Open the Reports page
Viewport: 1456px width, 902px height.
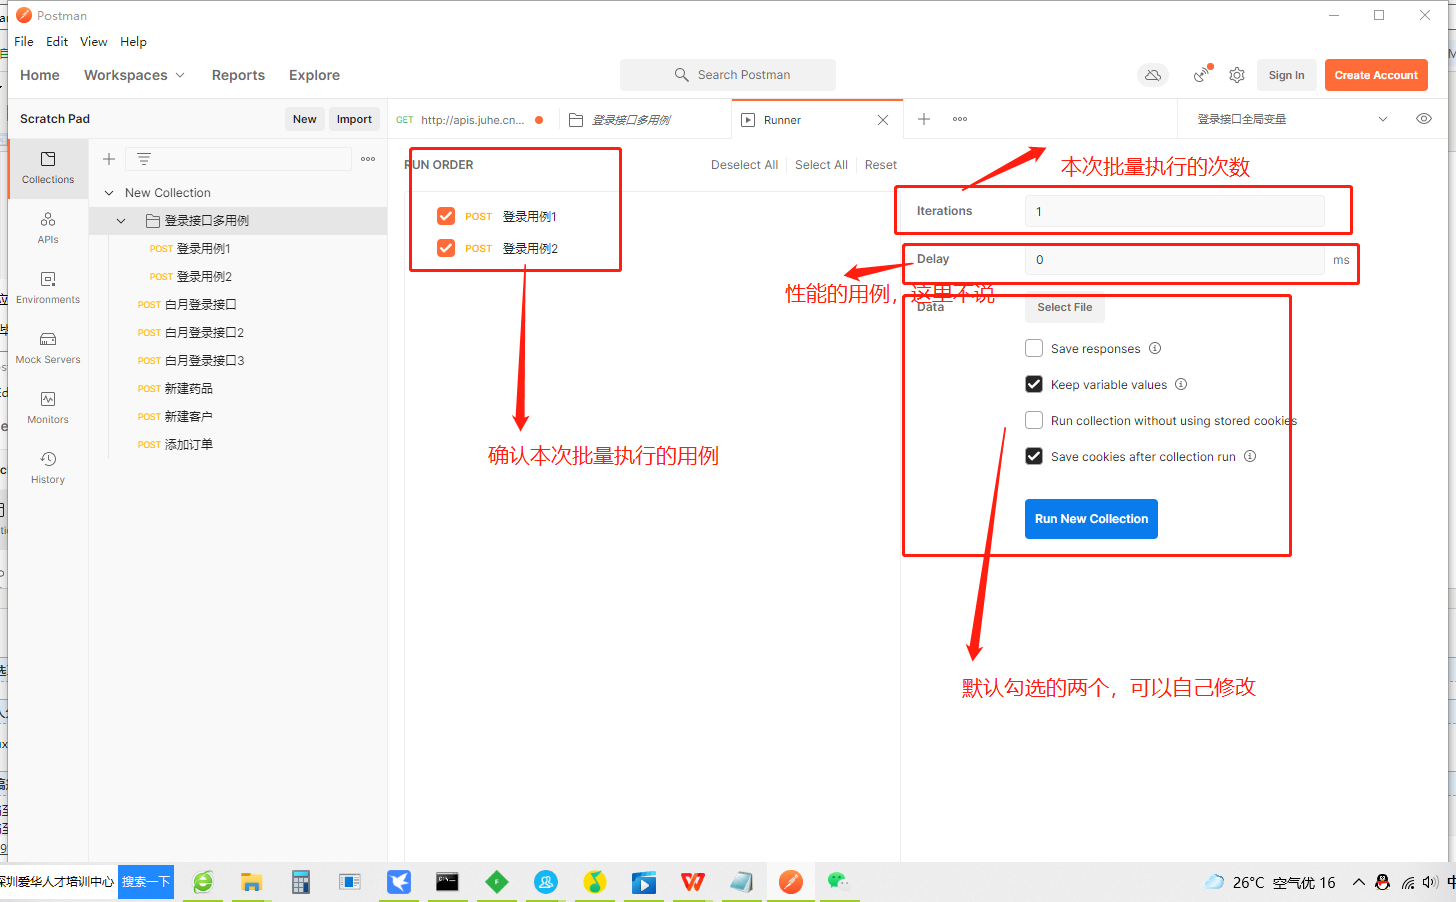click(x=238, y=75)
